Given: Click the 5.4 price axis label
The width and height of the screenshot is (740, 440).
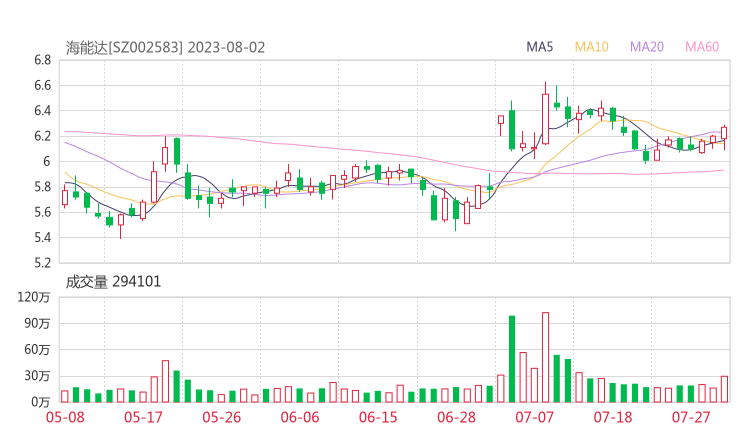Looking at the screenshot, I should 42,238.
